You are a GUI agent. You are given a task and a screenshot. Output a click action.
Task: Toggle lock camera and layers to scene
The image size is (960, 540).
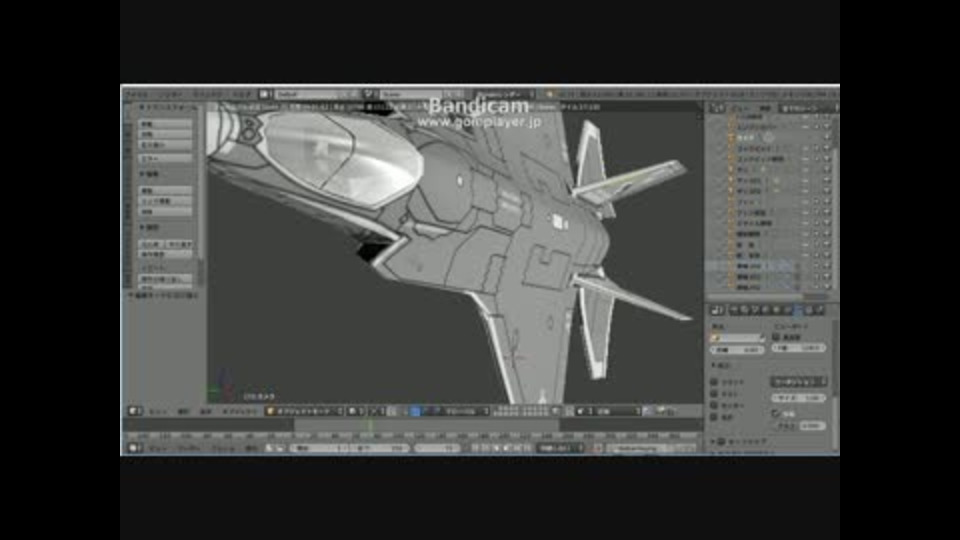(556, 411)
